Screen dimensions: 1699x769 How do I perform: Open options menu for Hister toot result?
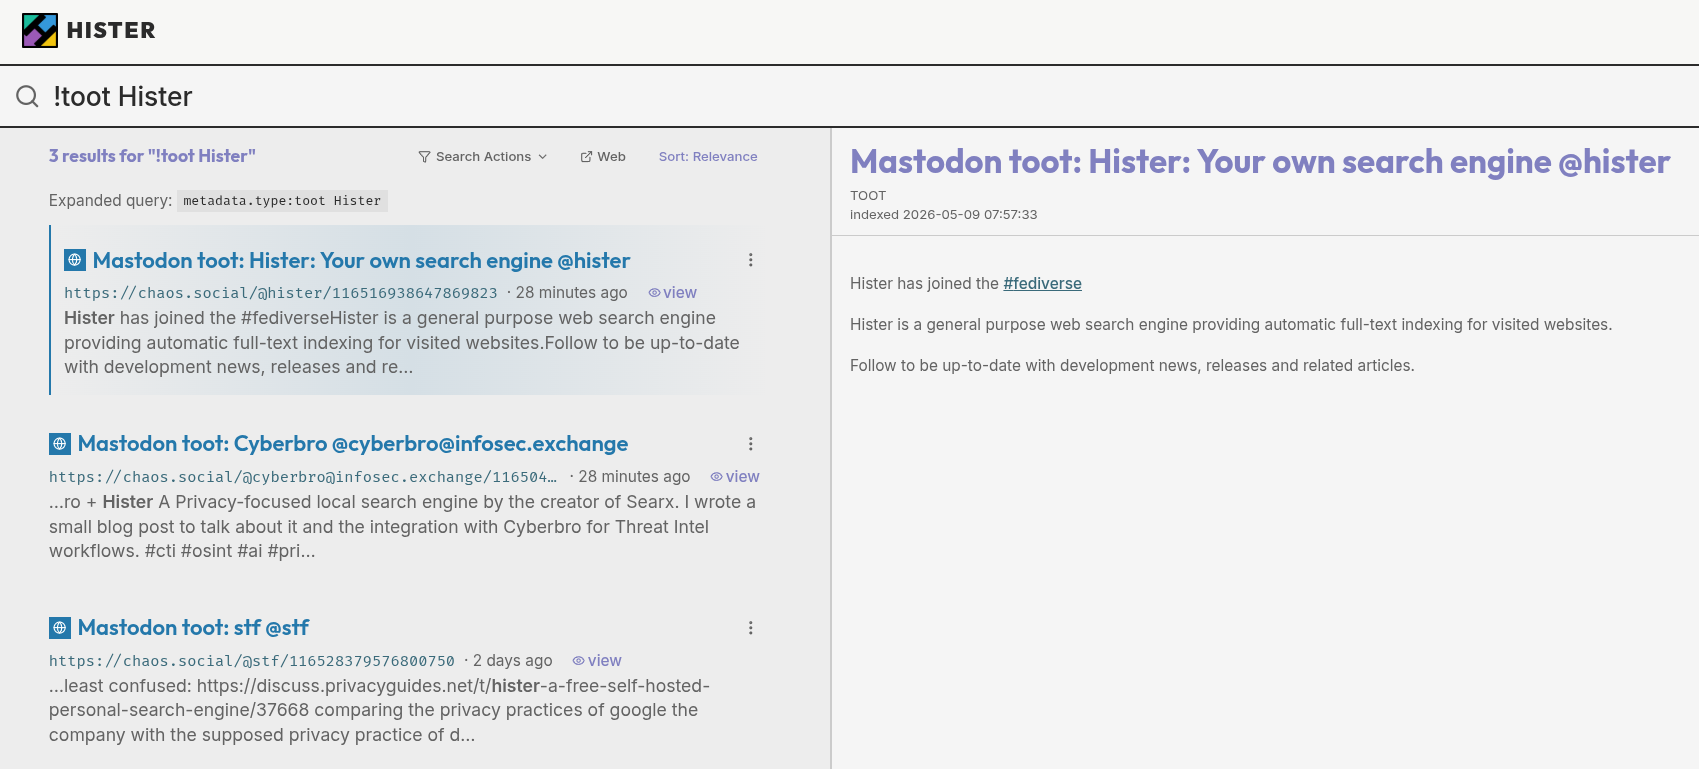[x=751, y=260]
